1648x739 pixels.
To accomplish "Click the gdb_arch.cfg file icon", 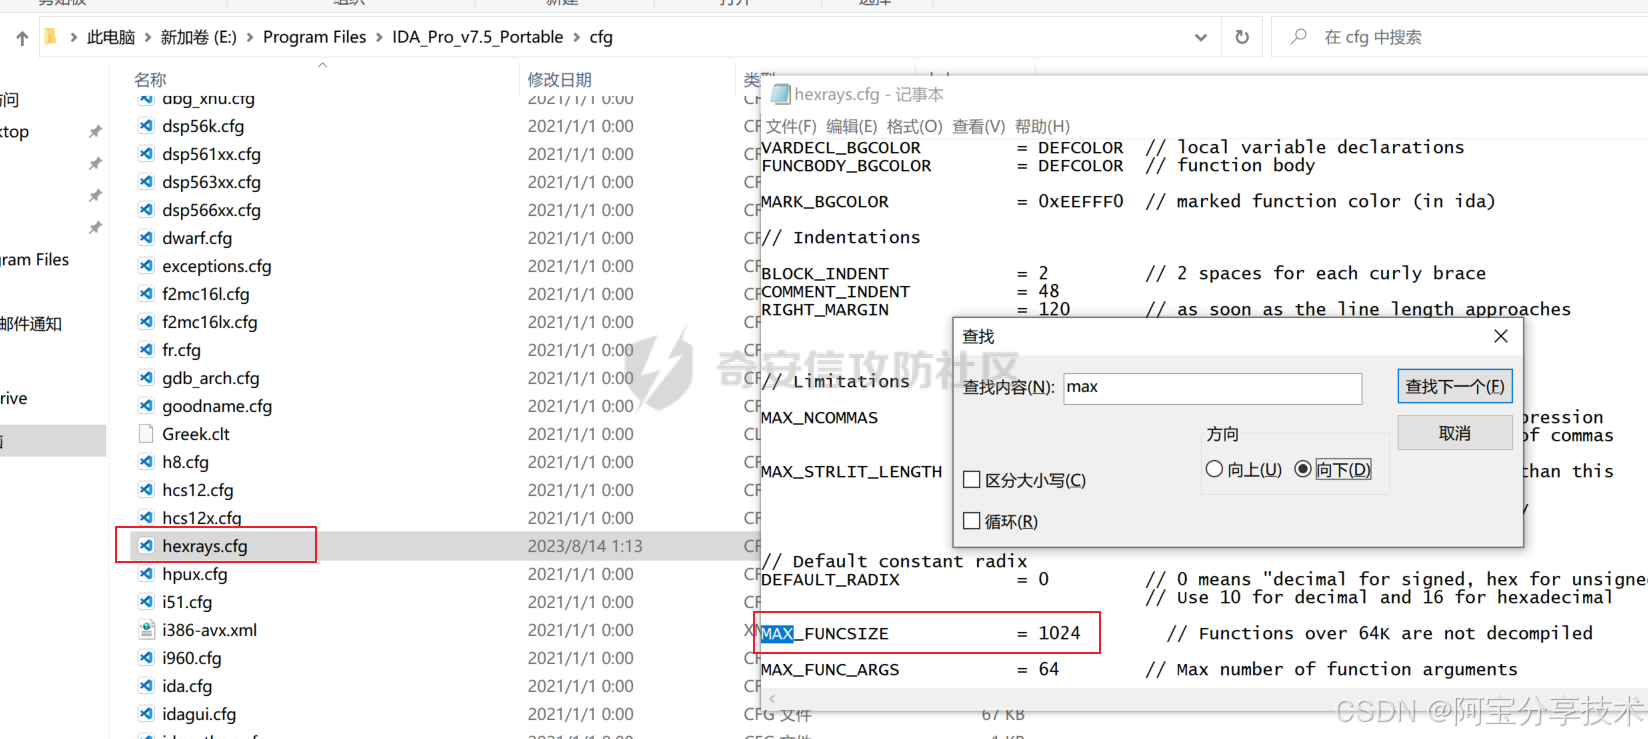I will 146,378.
